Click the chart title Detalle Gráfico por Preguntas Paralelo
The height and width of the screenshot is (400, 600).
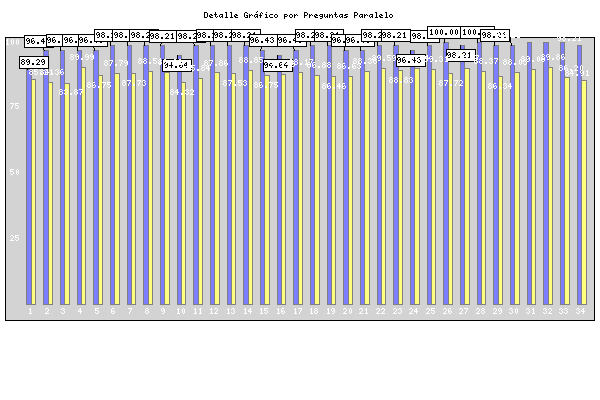298,15
